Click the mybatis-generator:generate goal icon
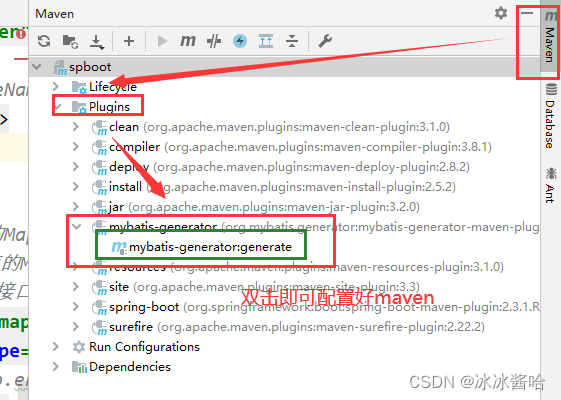This screenshot has width=561, height=400. tap(119, 248)
